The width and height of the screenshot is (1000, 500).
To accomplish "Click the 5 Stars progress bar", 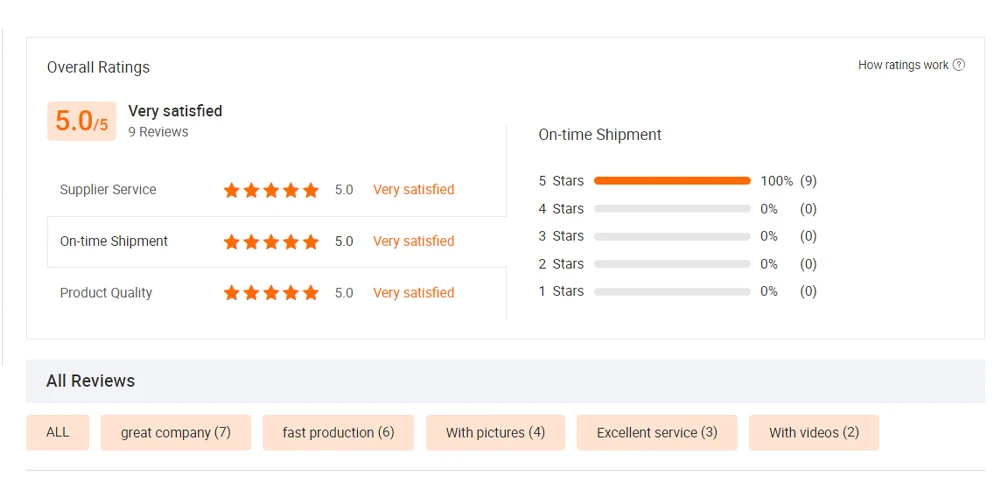I will [x=672, y=181].
